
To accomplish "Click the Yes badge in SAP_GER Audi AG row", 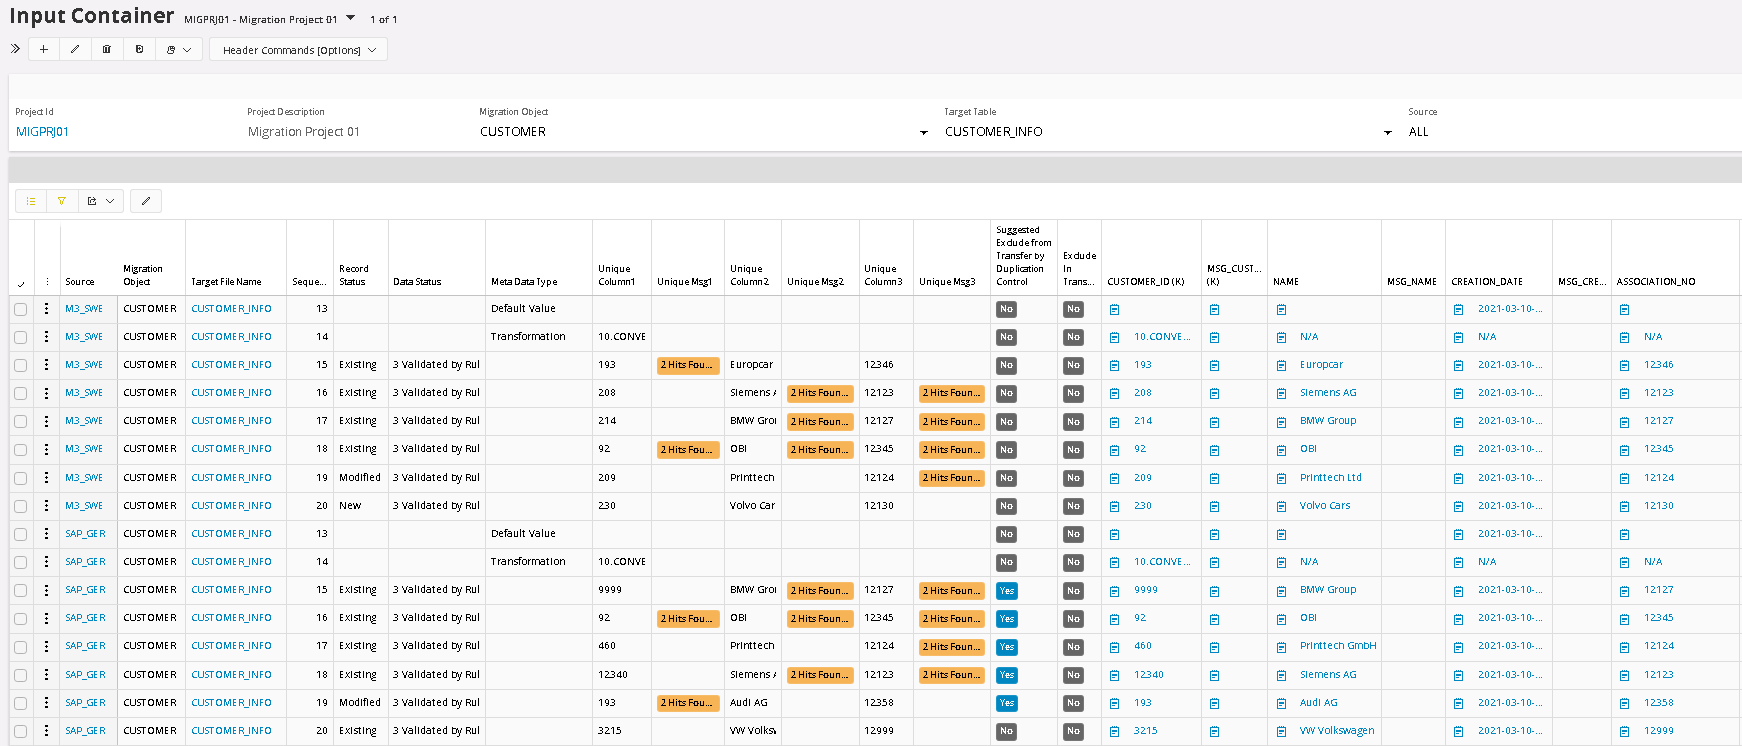I will coord(1006,703).
